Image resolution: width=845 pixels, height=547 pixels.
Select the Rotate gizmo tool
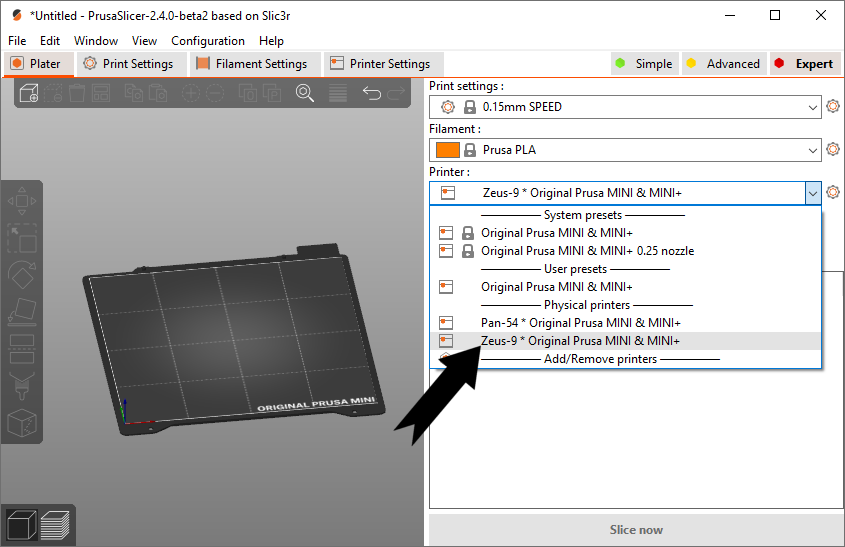(x=22, y=275)
